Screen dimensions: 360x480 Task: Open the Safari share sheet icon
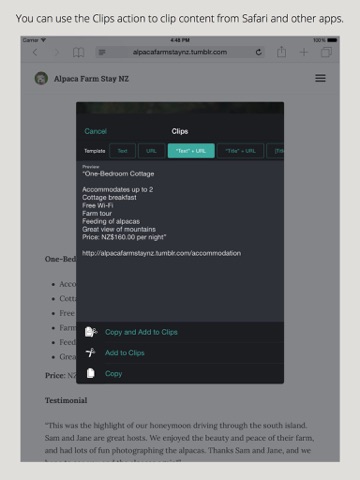281,52
